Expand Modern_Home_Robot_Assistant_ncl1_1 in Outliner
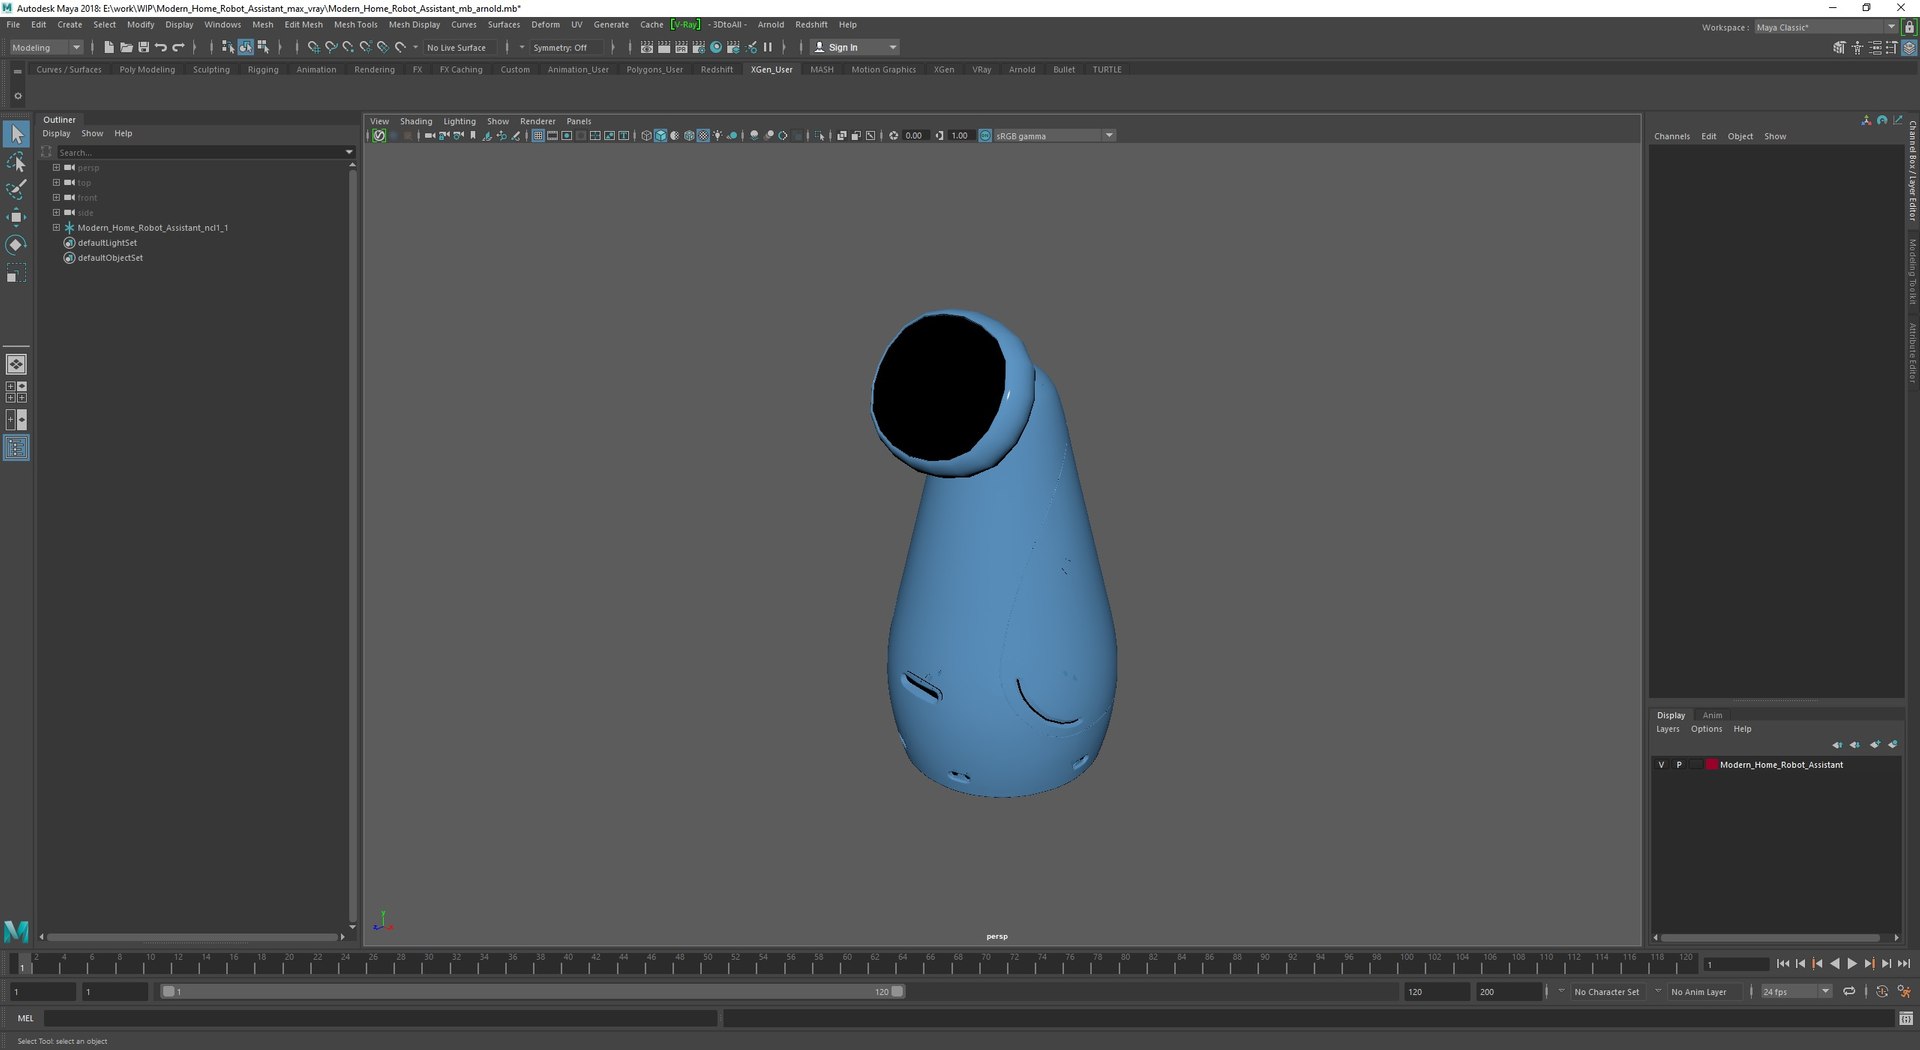This screenshot has width=1920, height=1050. point(56,228)
